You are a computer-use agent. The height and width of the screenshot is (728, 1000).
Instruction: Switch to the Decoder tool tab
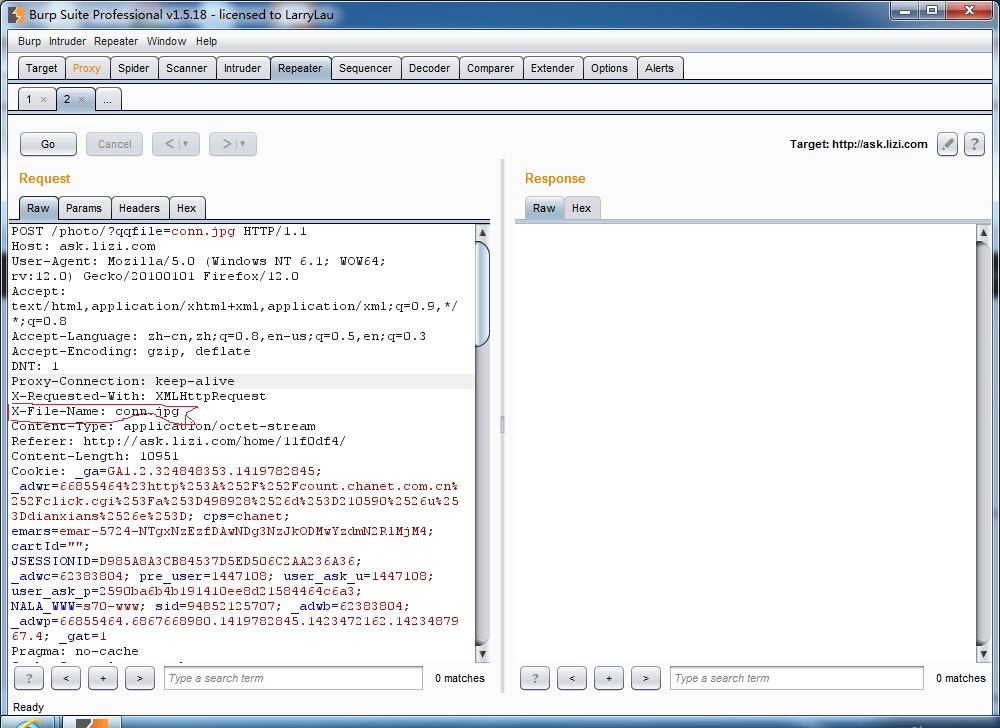pos(429,68)
